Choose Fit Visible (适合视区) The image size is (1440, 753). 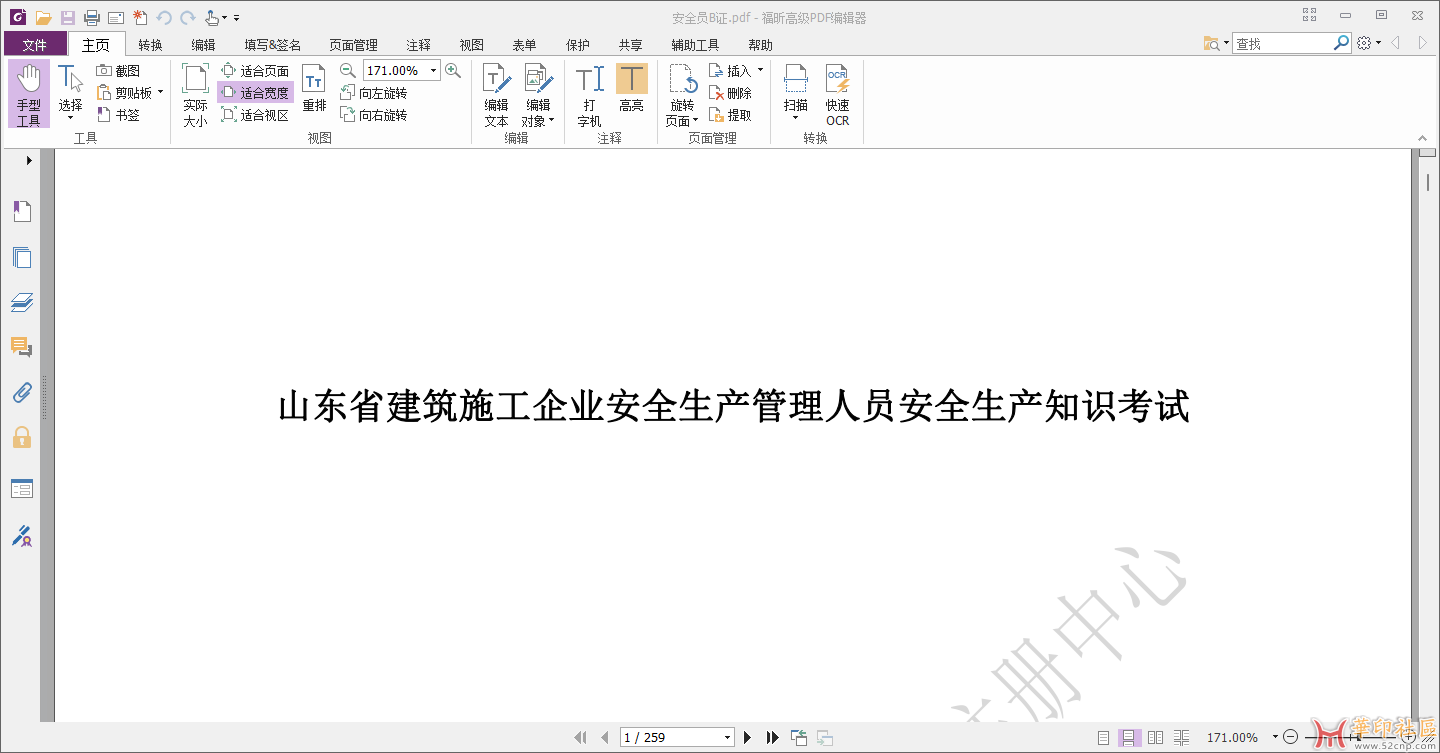(255, 115)
